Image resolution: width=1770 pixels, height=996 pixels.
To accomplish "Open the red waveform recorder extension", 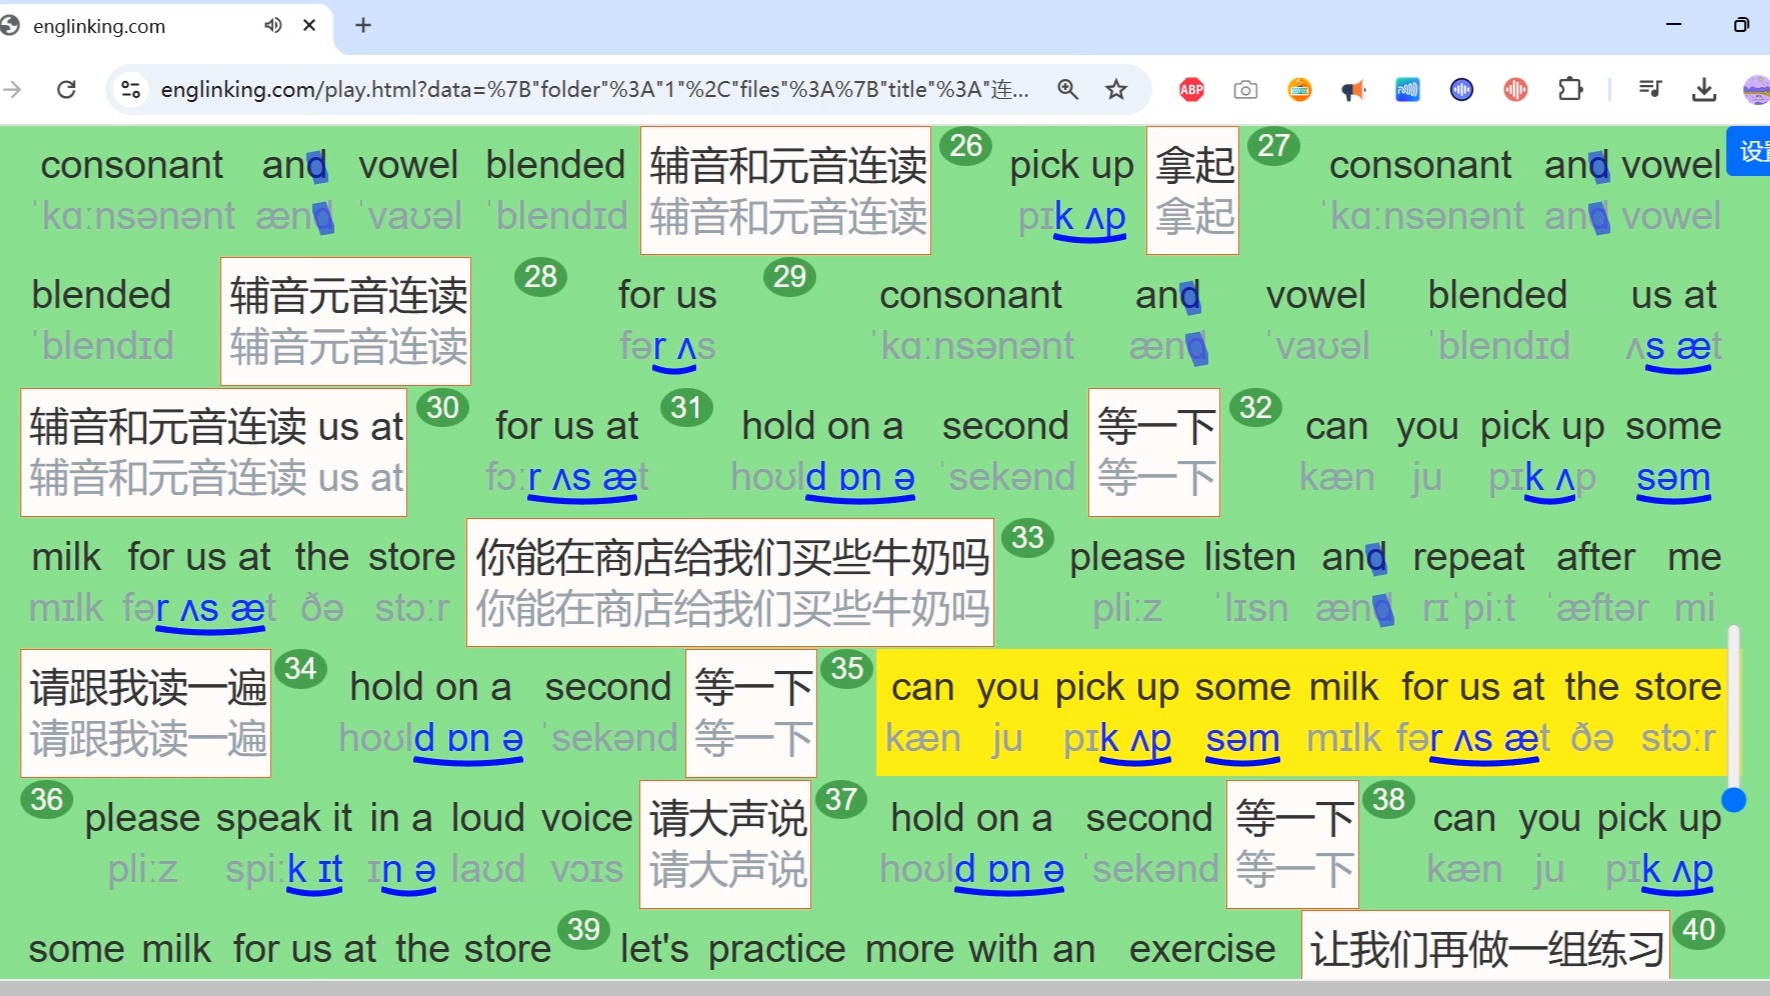I will pos(1515,89).
